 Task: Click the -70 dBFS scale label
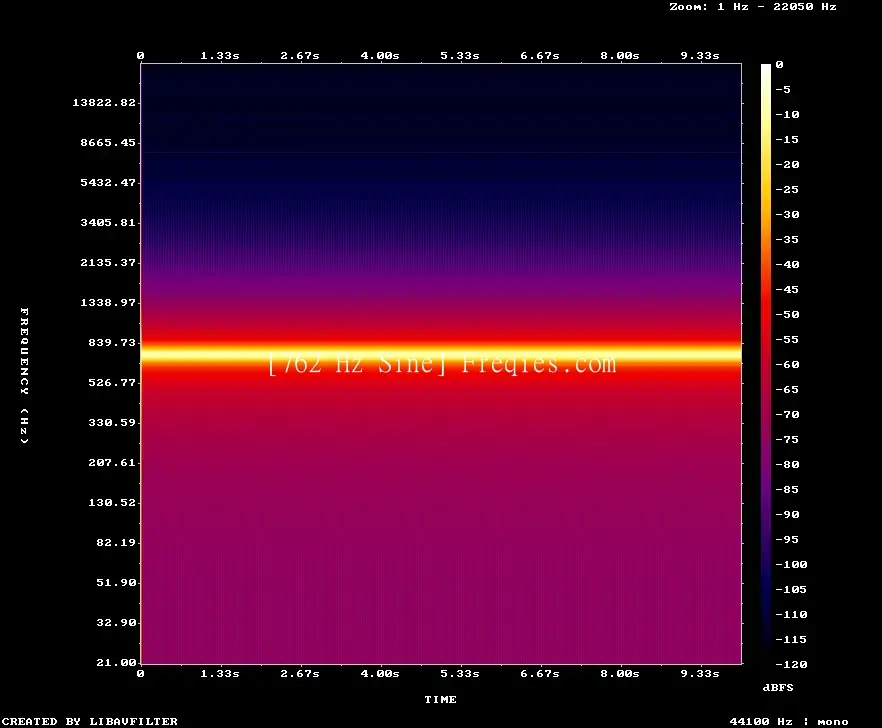(x=787, y=415)
